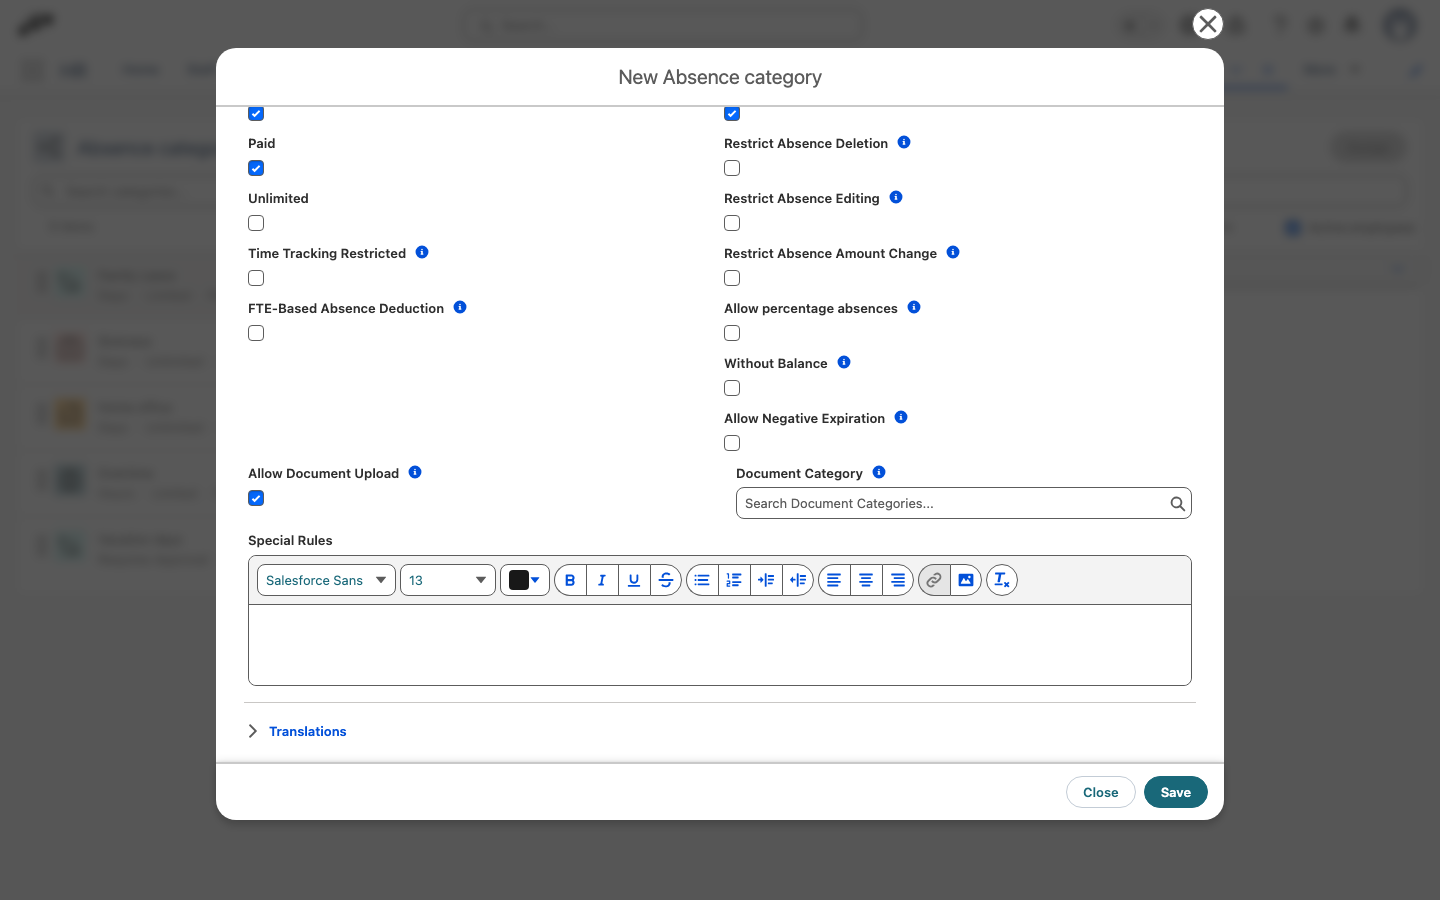The width and height of the screenshot is (1440, 900).
Task: Show info tooltip for Allow Document Upload
Action: point(415,472)
